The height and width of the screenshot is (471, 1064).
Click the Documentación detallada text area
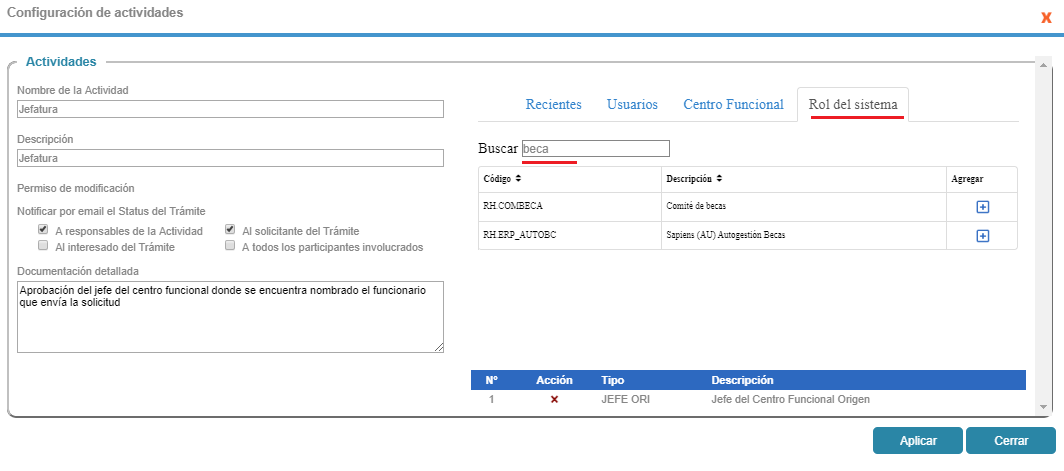point(230,317)
